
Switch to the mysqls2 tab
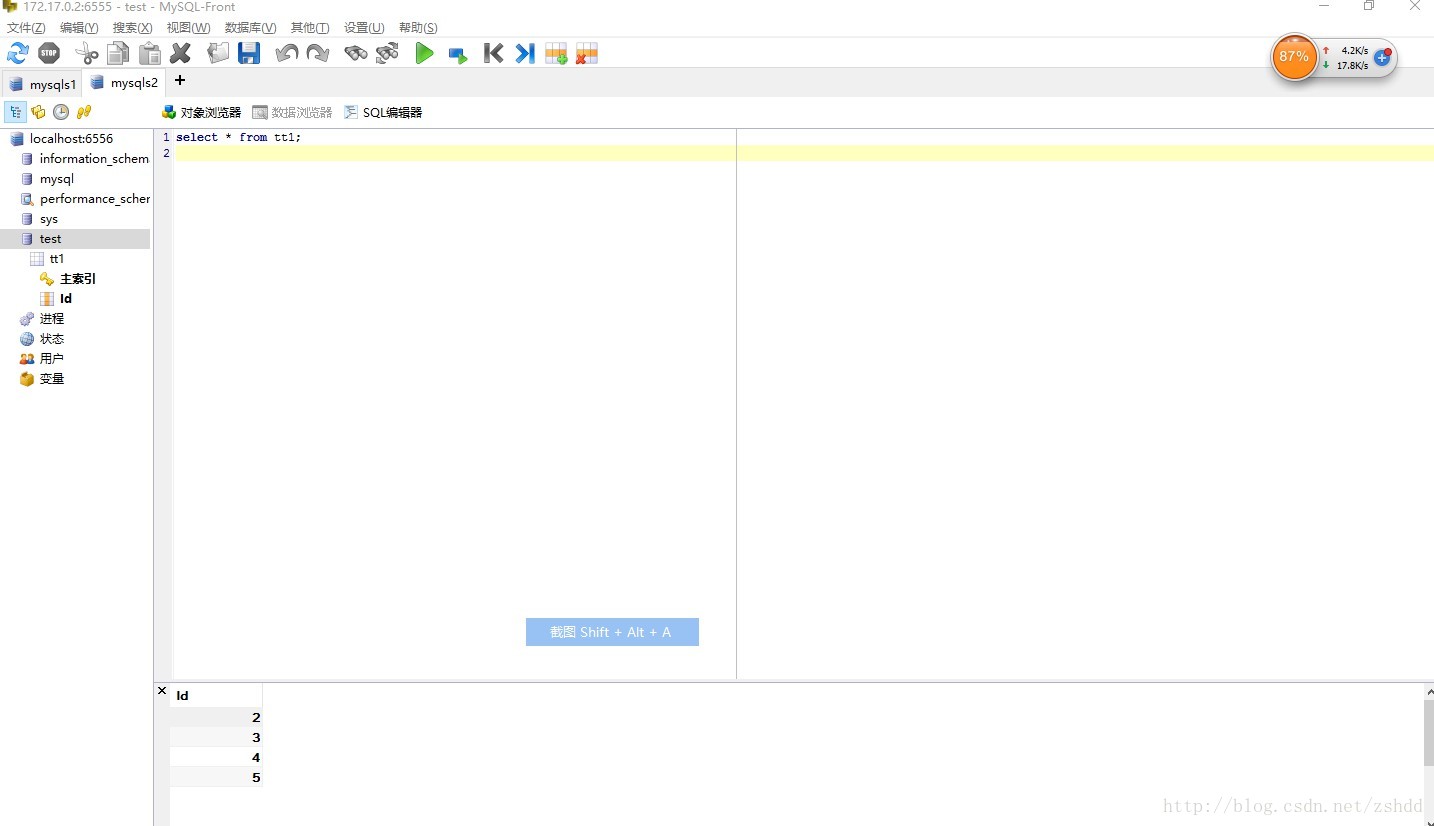124,83
